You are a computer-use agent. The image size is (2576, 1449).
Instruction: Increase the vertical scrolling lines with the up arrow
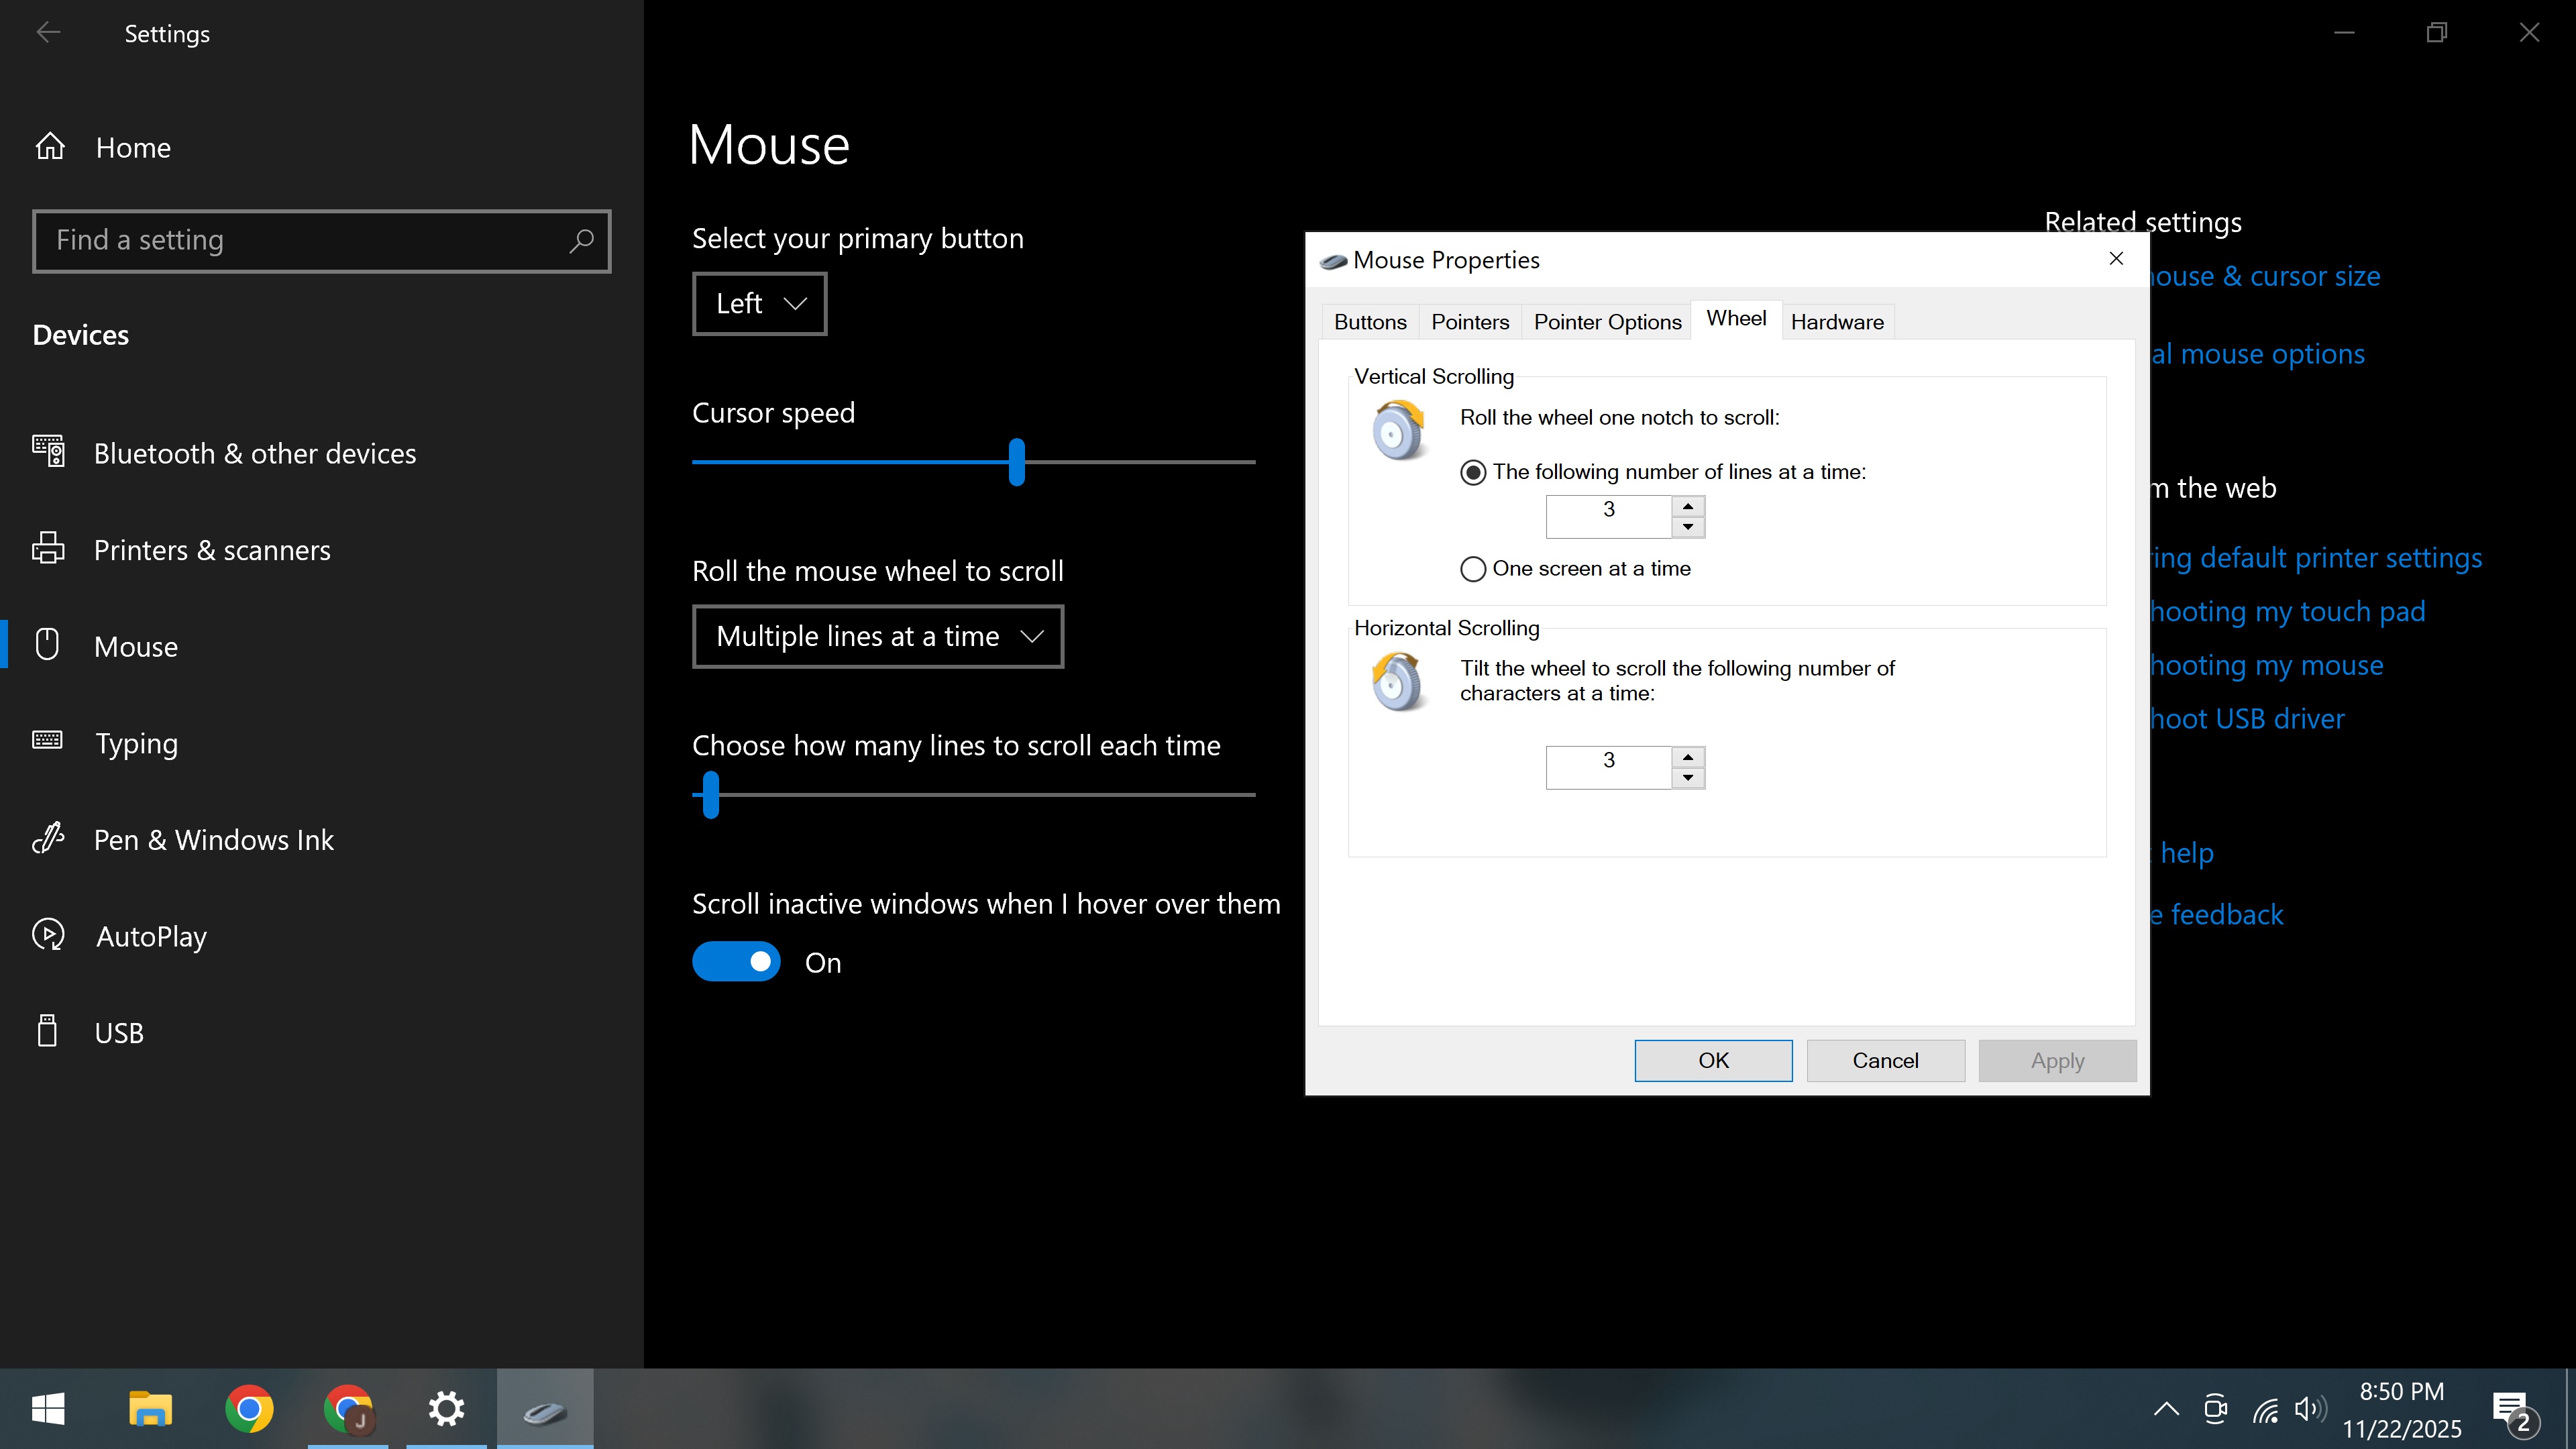(x=1688, y=506)
